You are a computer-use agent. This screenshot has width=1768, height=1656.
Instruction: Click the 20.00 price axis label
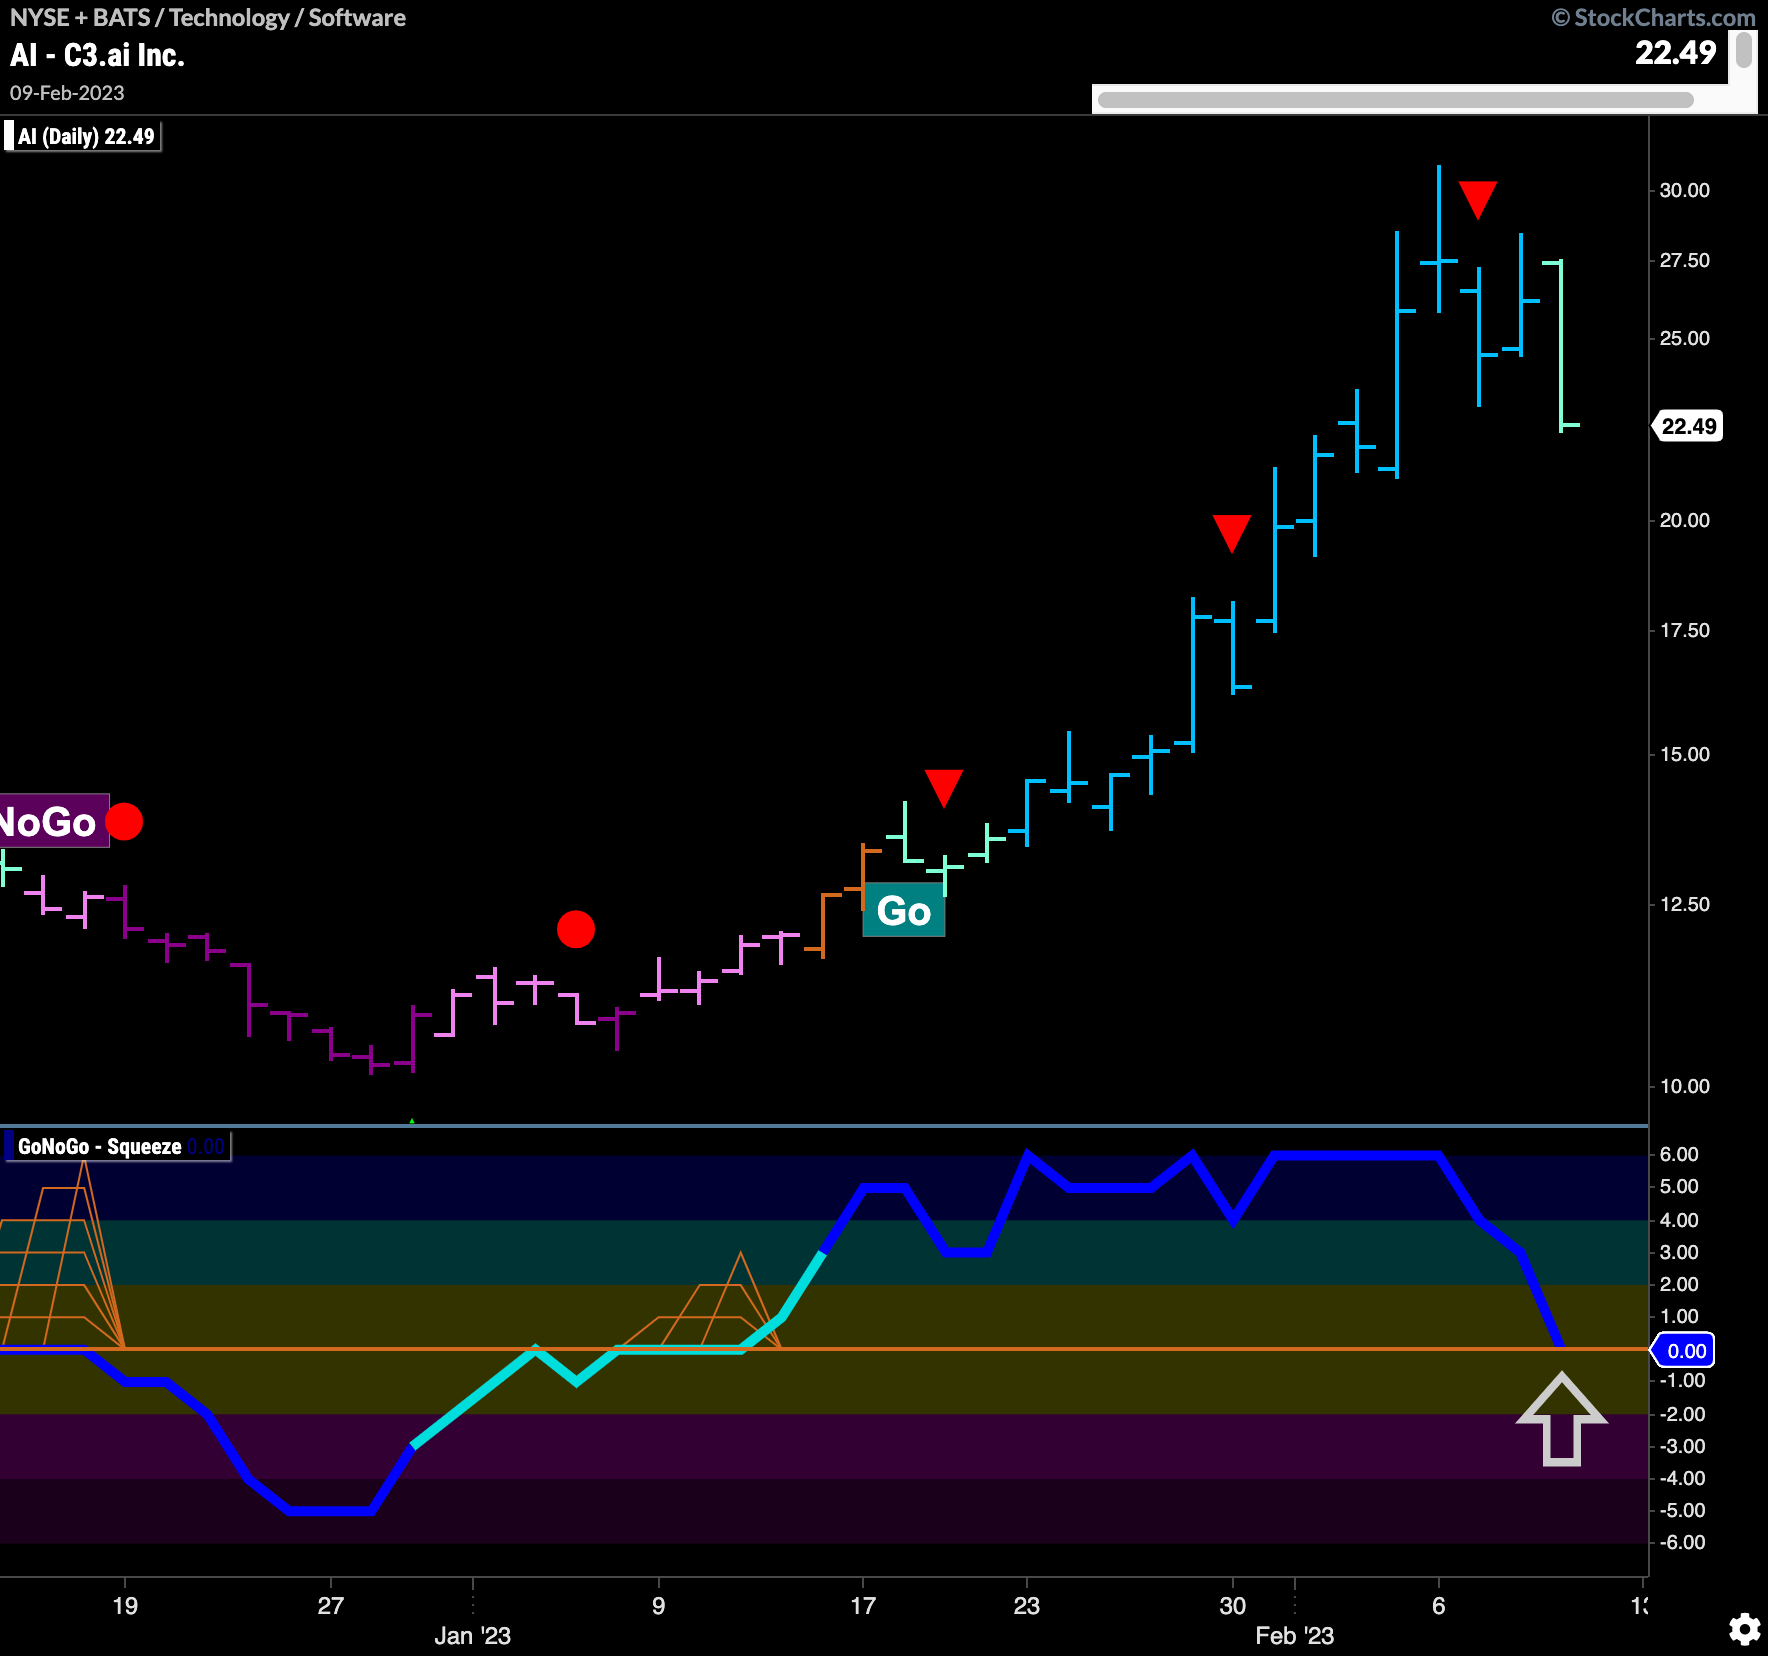1685,520
